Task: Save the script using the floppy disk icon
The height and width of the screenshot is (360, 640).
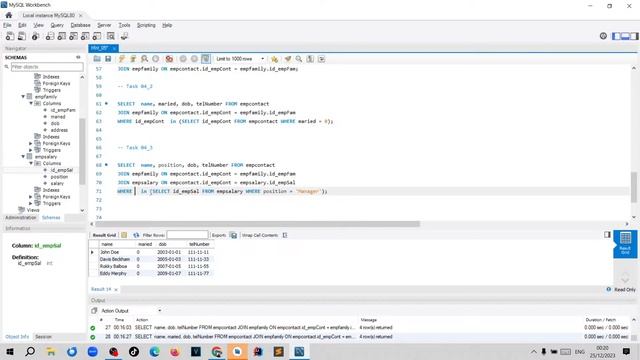Action: [x=108, y=59]
